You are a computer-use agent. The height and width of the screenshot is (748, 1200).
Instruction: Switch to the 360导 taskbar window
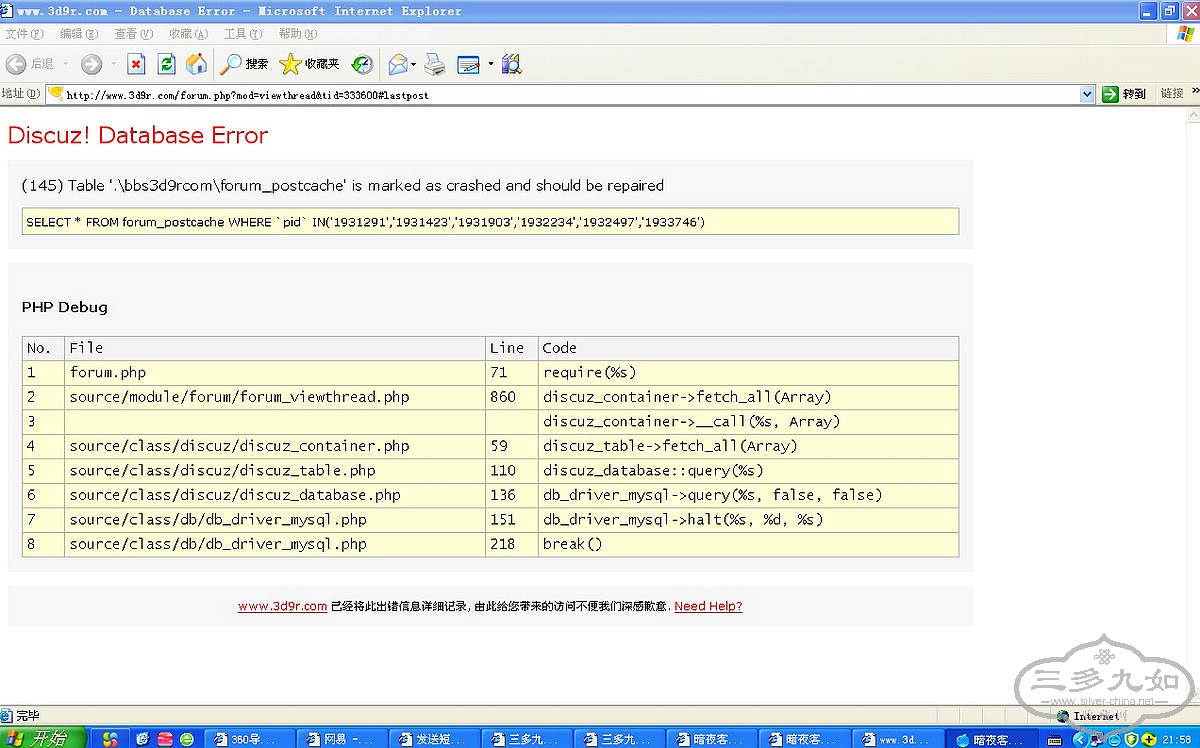pos(250,739)
